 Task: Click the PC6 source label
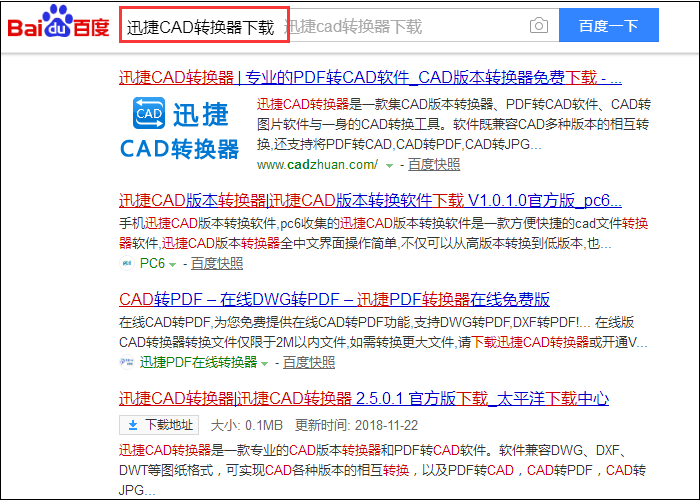pos(152,263)
